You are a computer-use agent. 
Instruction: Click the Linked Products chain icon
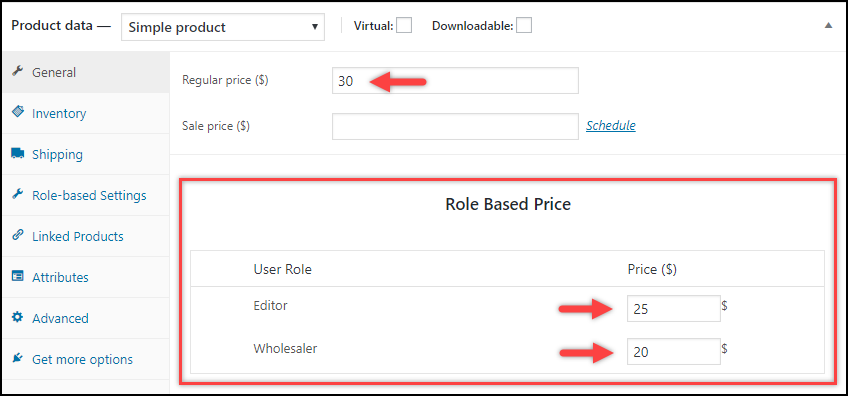[x=17, y=235]
